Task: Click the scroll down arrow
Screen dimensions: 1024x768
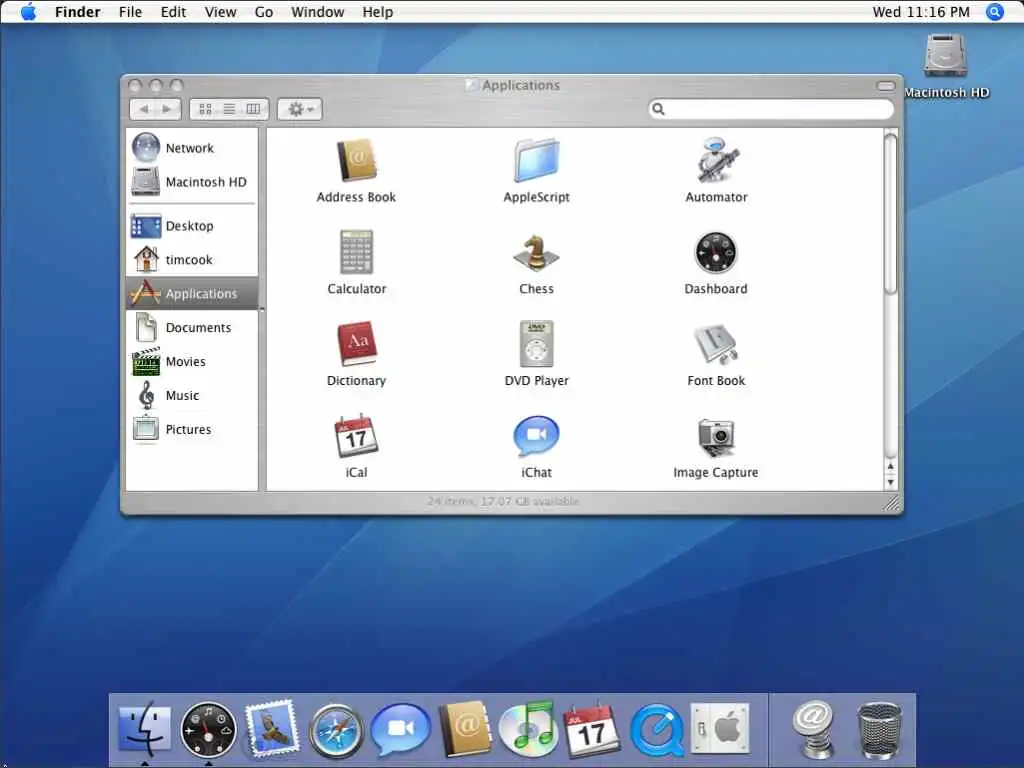Action: coord(890,483)
